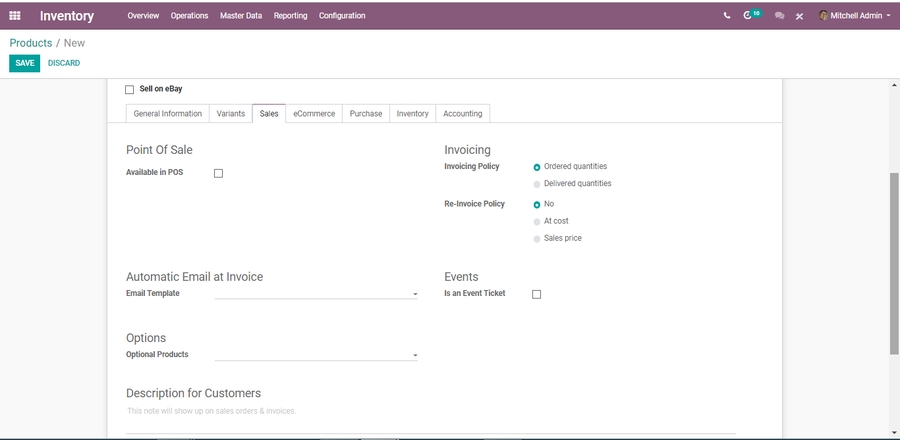Click the phone call icon
This screenshot has height=440, width=900.
point(727,16)
